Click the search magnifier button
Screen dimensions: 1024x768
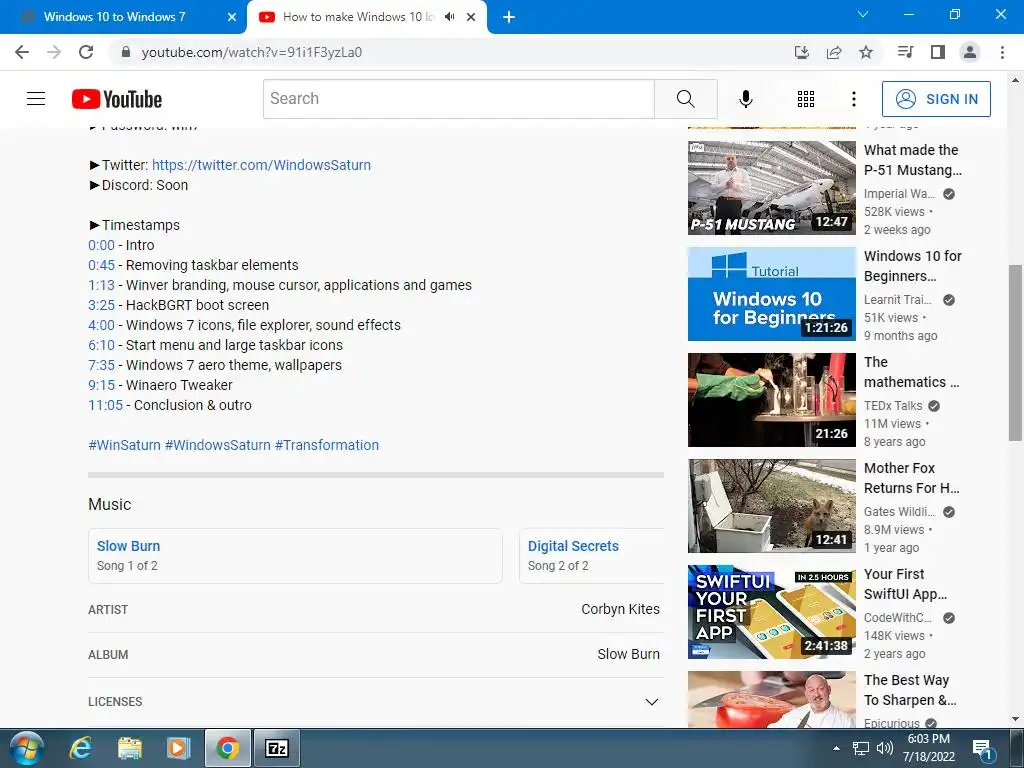pyautogui.click(x=686, y=99)
